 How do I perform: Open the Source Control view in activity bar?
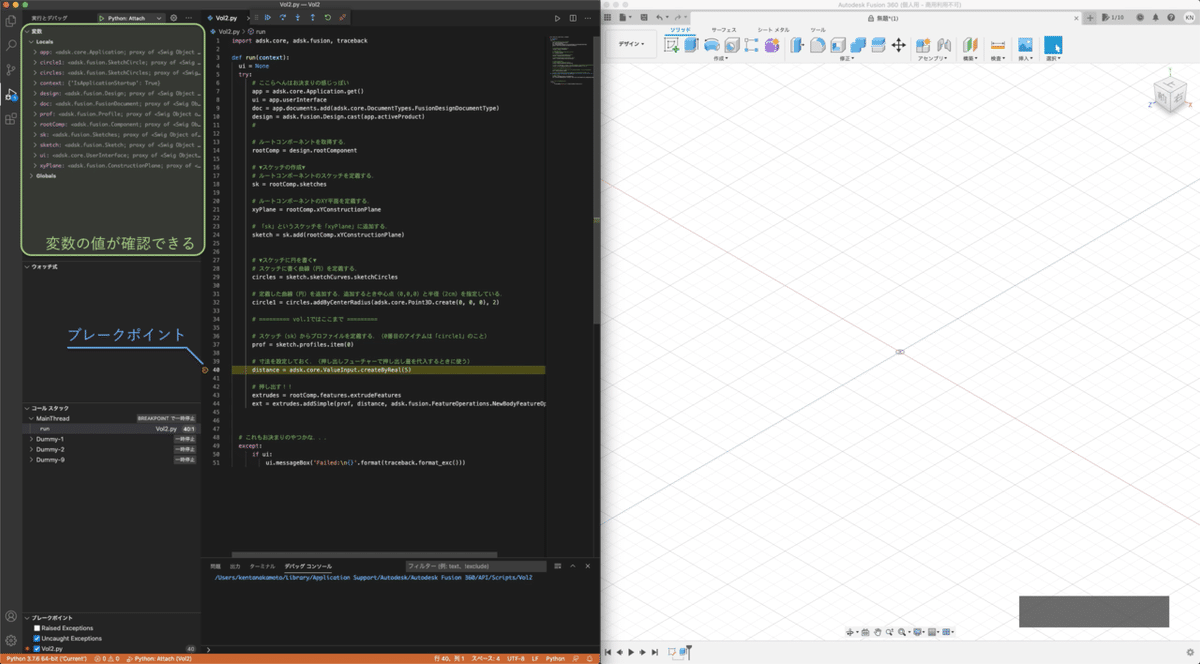point(10,70)
